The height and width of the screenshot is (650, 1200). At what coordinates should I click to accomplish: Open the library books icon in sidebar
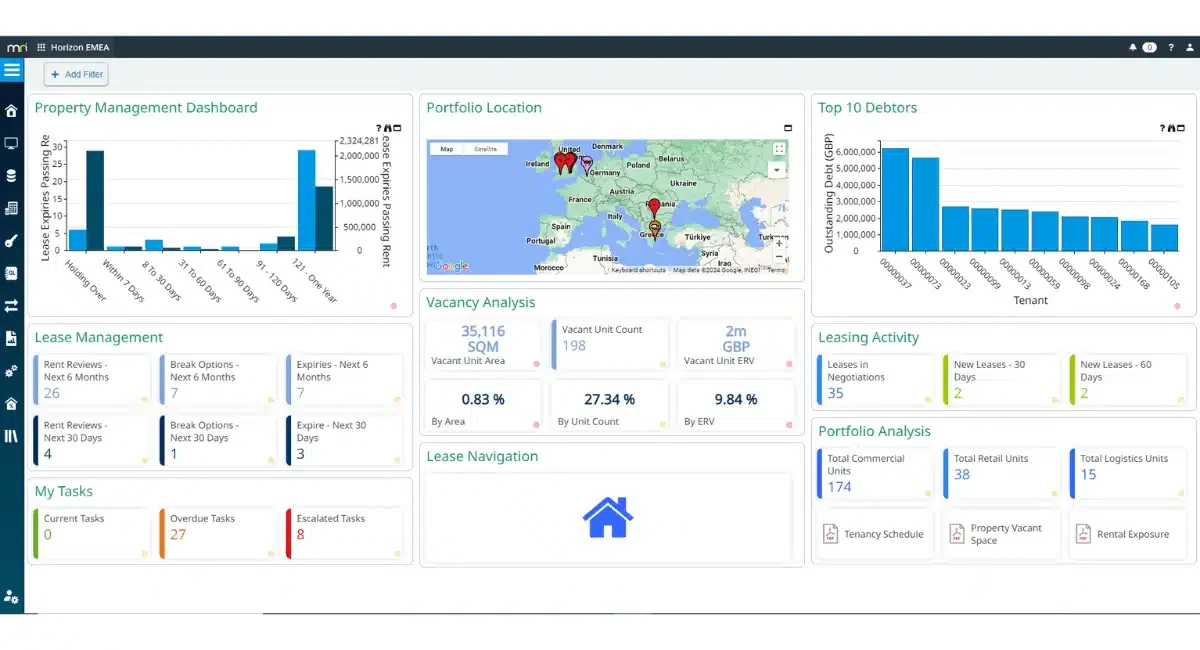coord(12,436)
